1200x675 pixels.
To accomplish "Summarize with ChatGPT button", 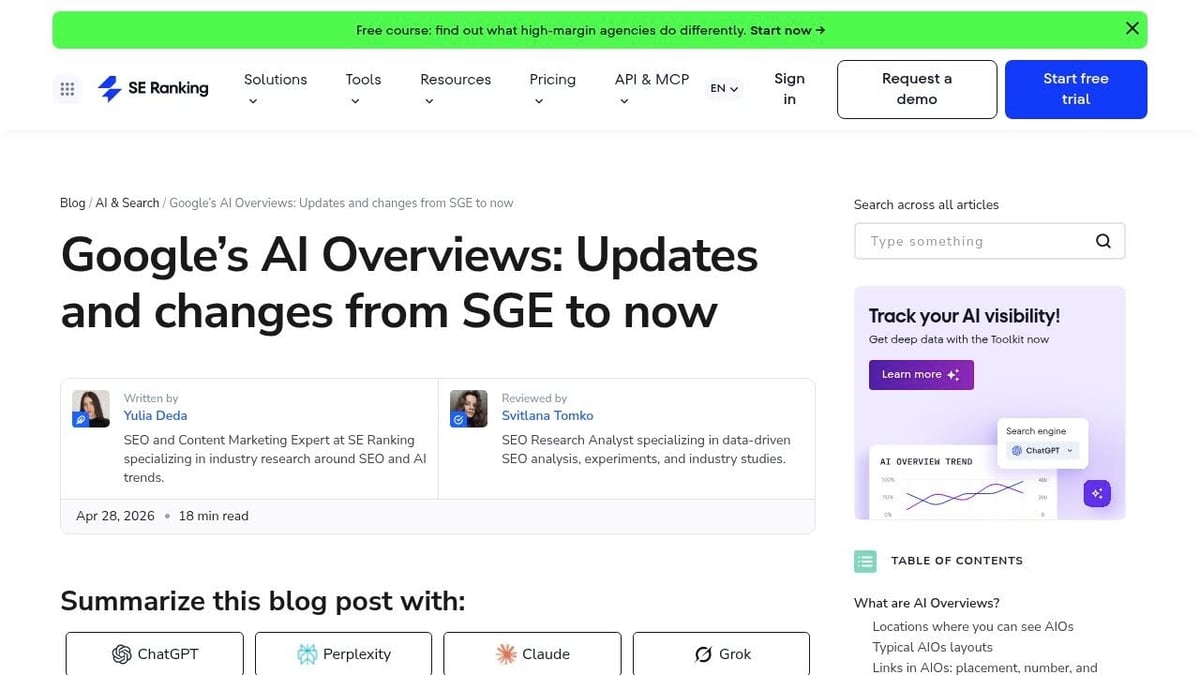I will (154, 654).
